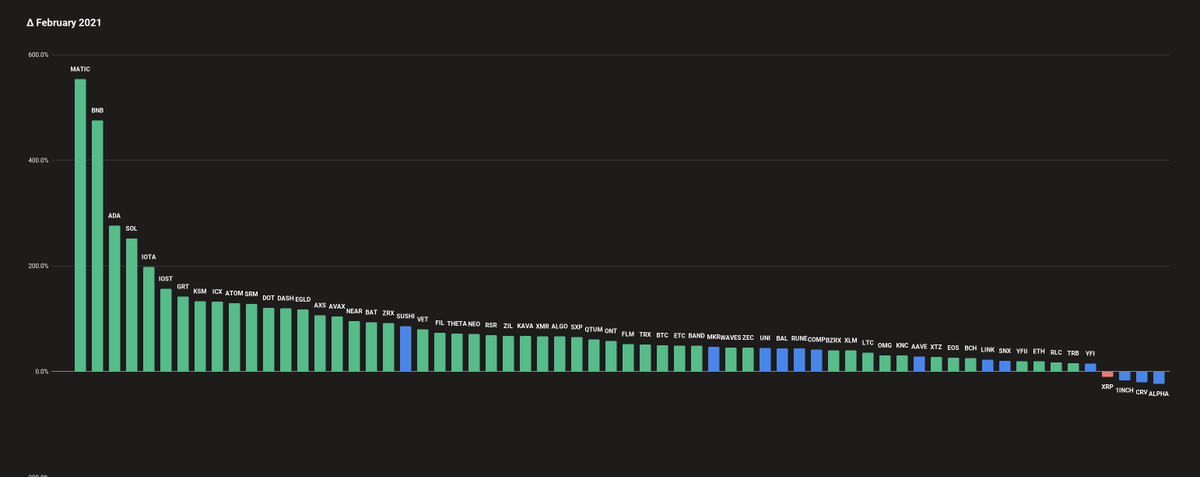Screen dimensions: 1200x477
Task: Click the 600.0% axis label
Action: (37, 55)
